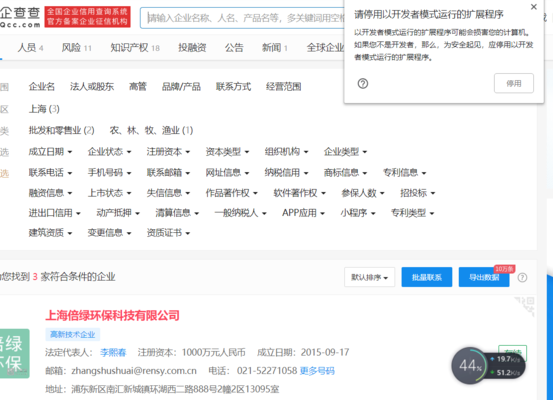The image size is (553, 400).
Task: Expand the 变更信息 filter dropdown
Action: click(x=109, y=233)
